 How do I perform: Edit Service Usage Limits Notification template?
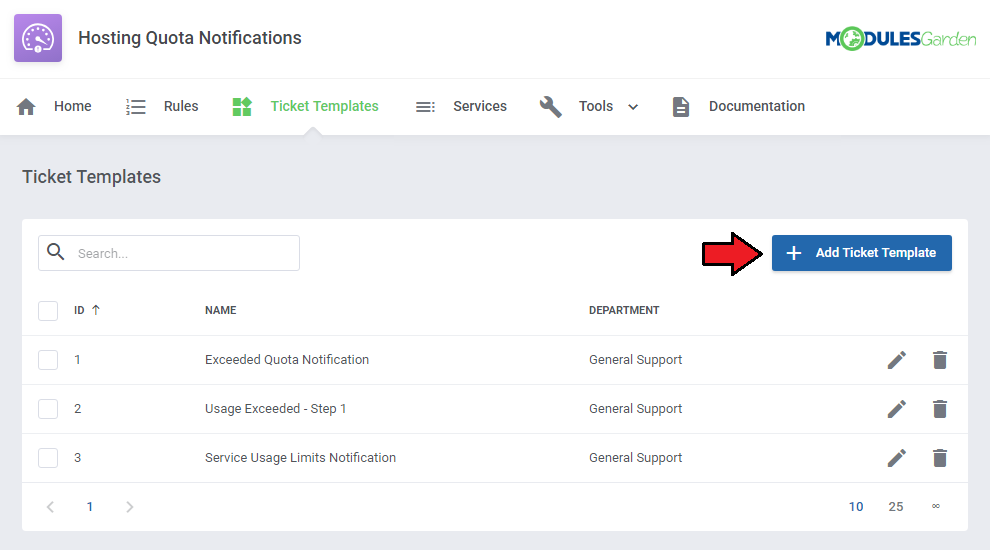[897, 458]
